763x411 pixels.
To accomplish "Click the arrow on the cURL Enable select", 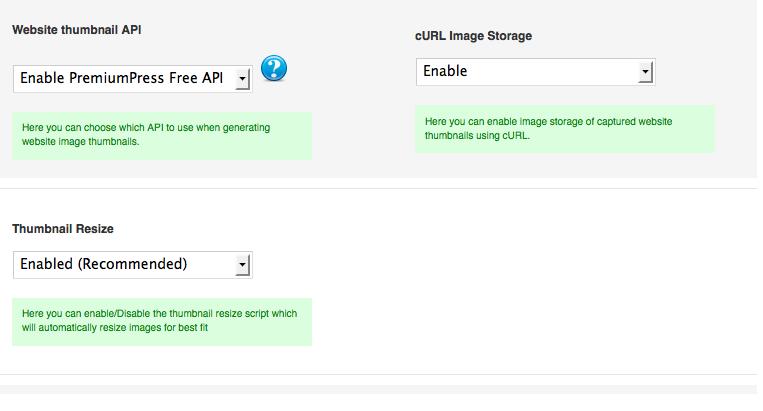I will pos(645,72).
